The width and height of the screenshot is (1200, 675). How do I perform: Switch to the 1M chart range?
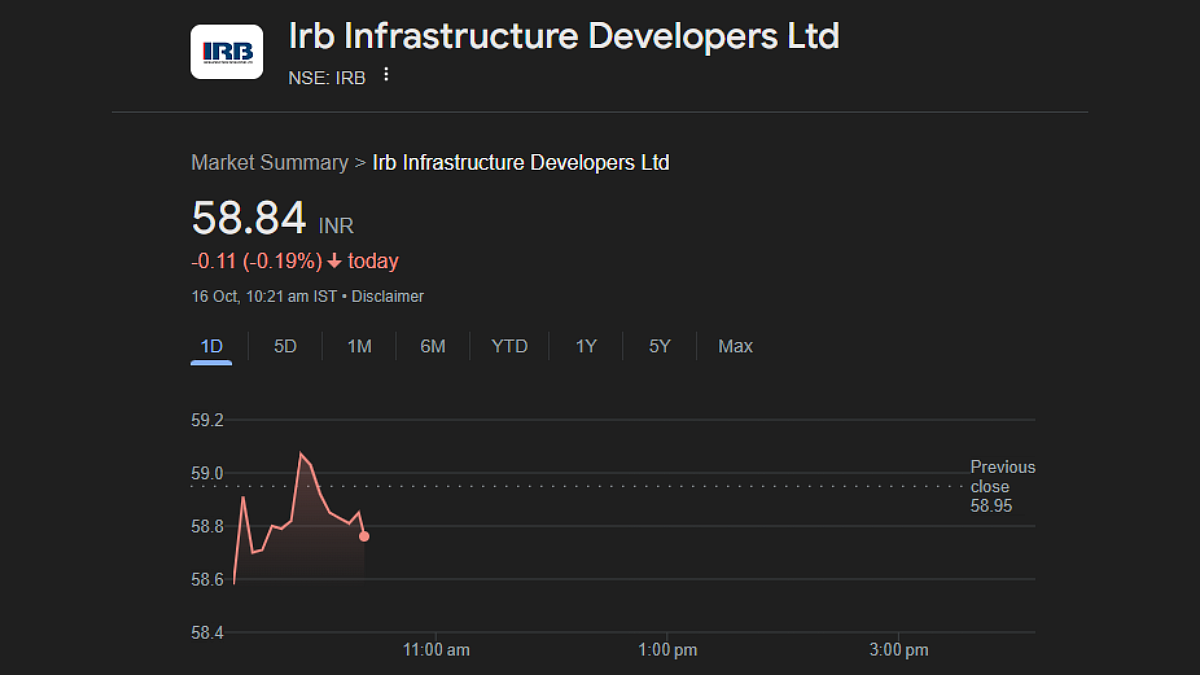pos(359,346)
